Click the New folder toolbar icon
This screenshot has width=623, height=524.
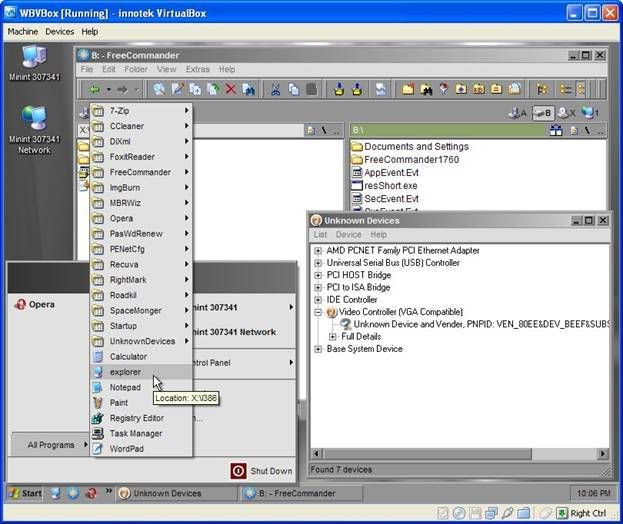tap(408, 89)
